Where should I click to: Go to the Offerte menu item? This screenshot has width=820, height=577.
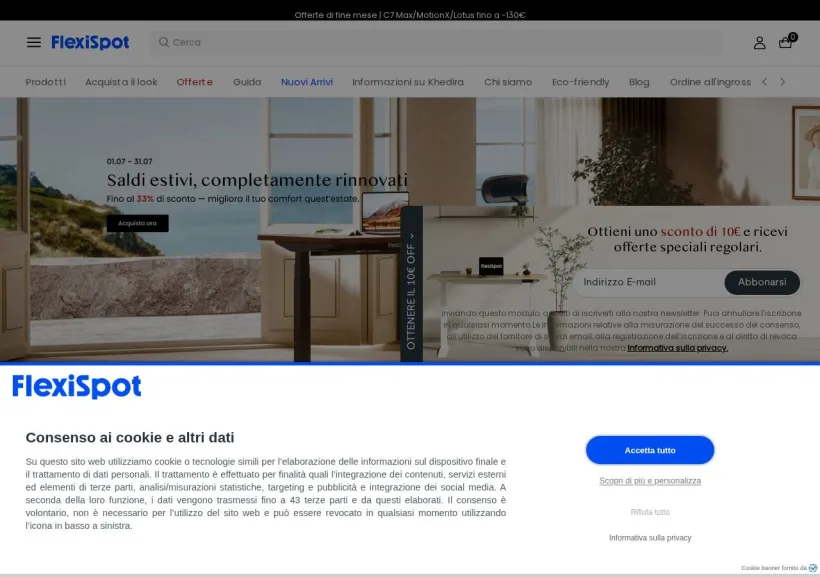195,82
